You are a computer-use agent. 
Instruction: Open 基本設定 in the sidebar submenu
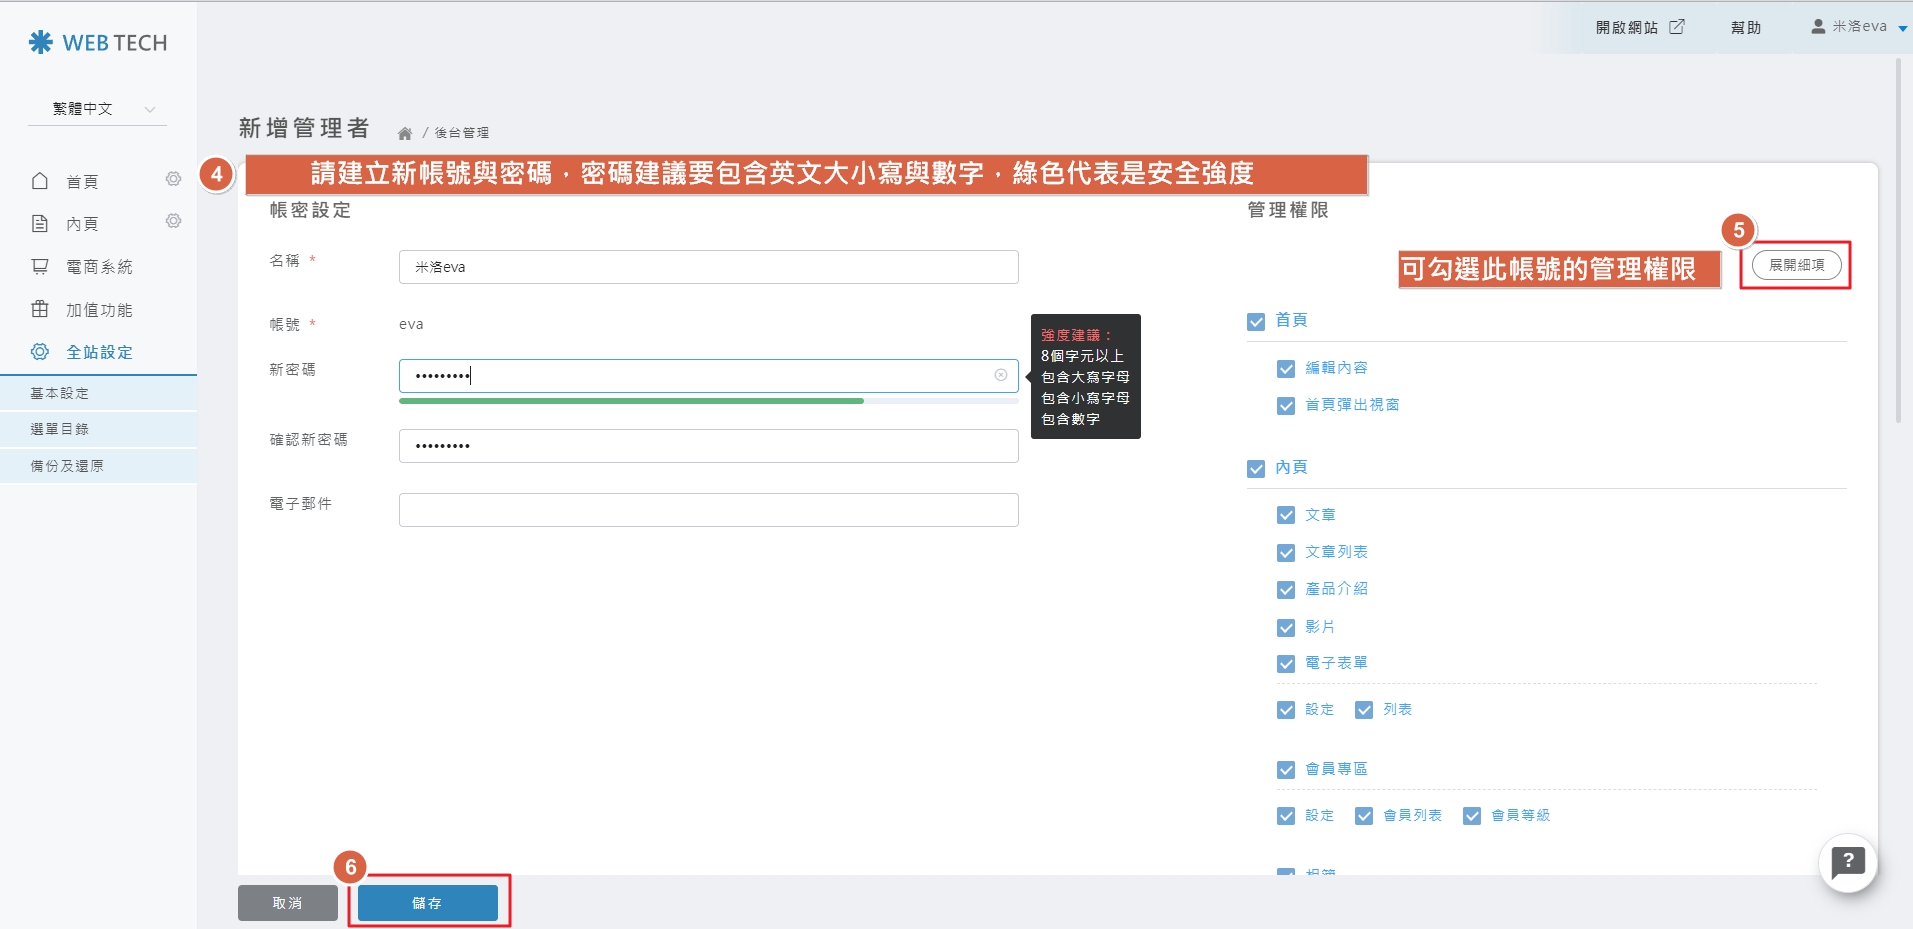click(x=60, y=393)
